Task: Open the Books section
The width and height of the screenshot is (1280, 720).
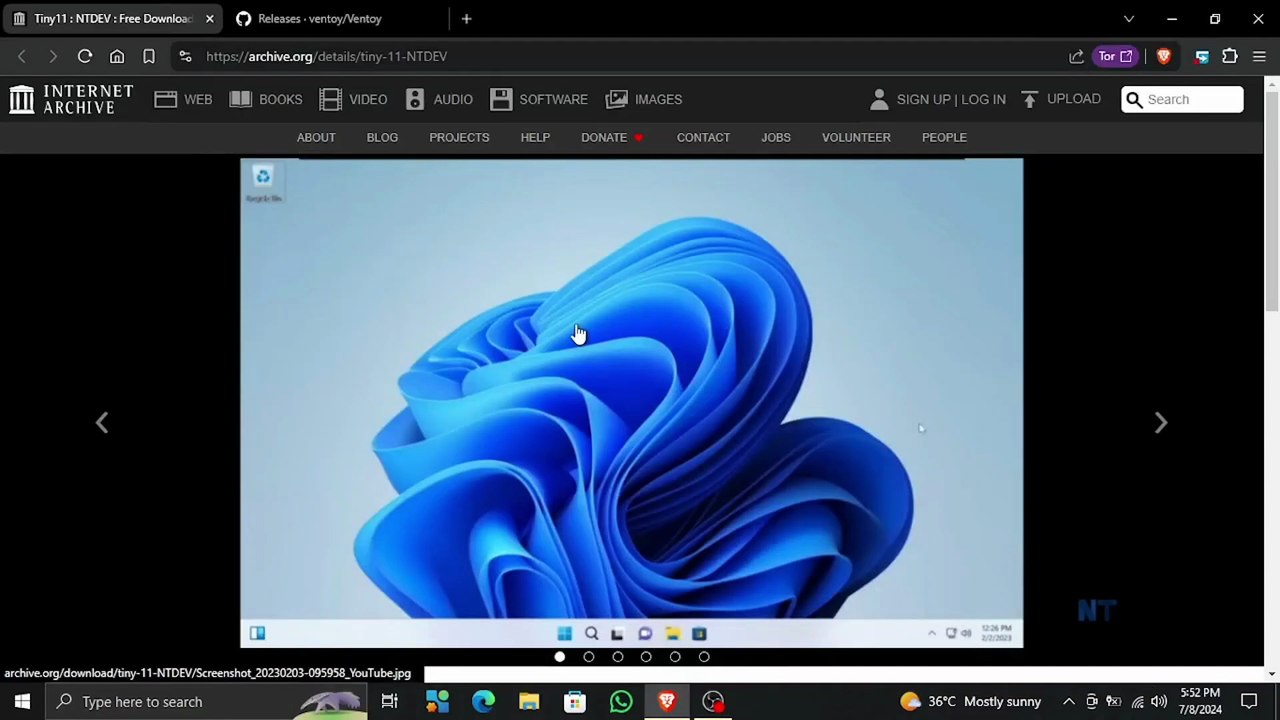Action: pyautogui.click(x=266, y=99)
